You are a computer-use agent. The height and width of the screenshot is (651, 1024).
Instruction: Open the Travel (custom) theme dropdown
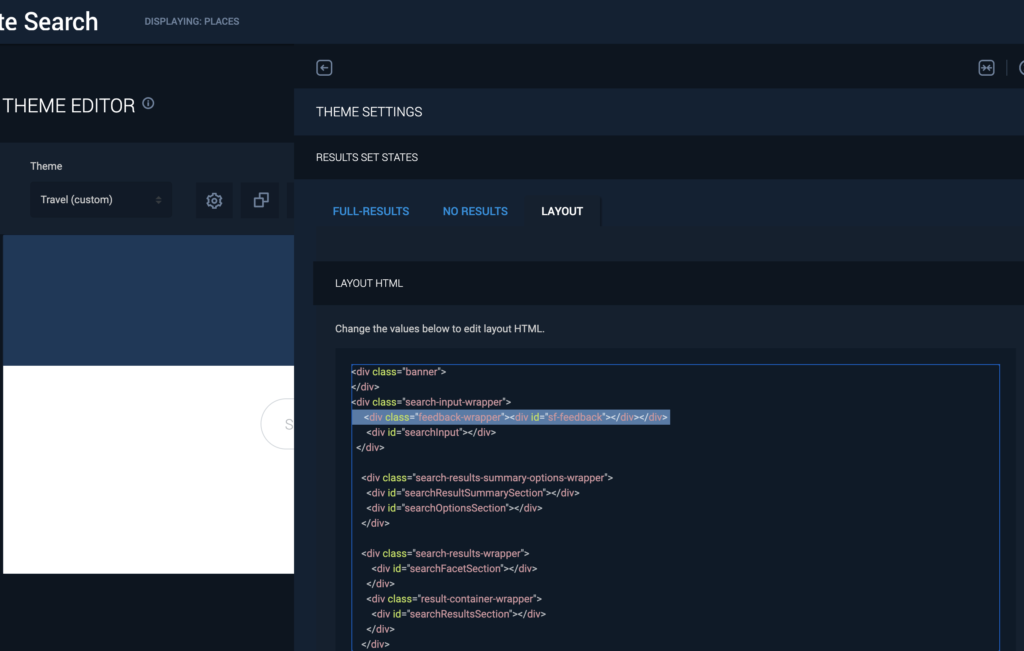tap(101, 200)
